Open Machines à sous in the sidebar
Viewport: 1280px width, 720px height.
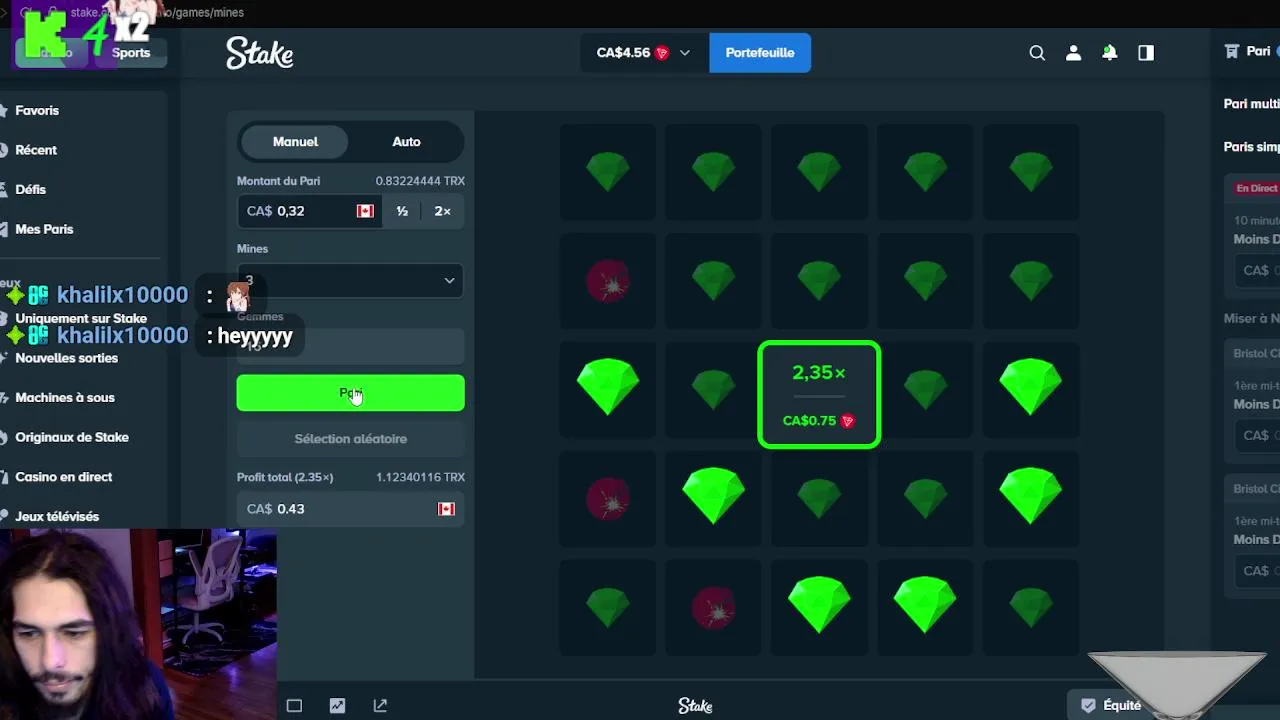(x=65, y=398)
